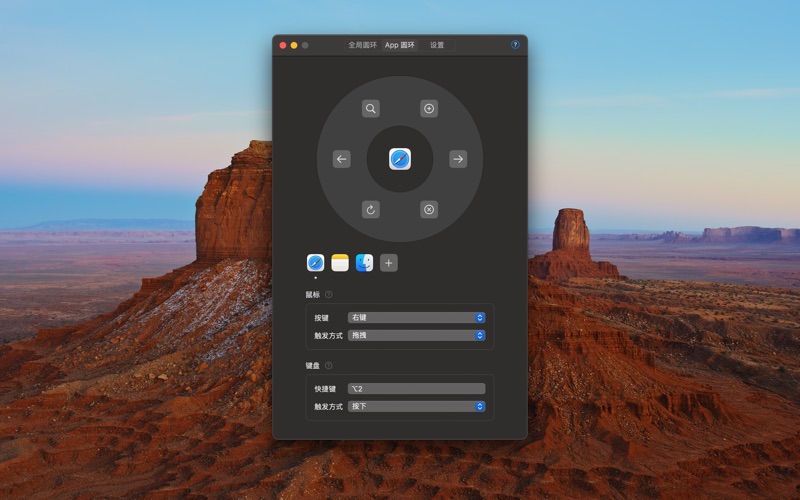Click help icon next to 鼠标
Image resolution: width=800 pixels, height=500 pixels.
click(329, 295)
